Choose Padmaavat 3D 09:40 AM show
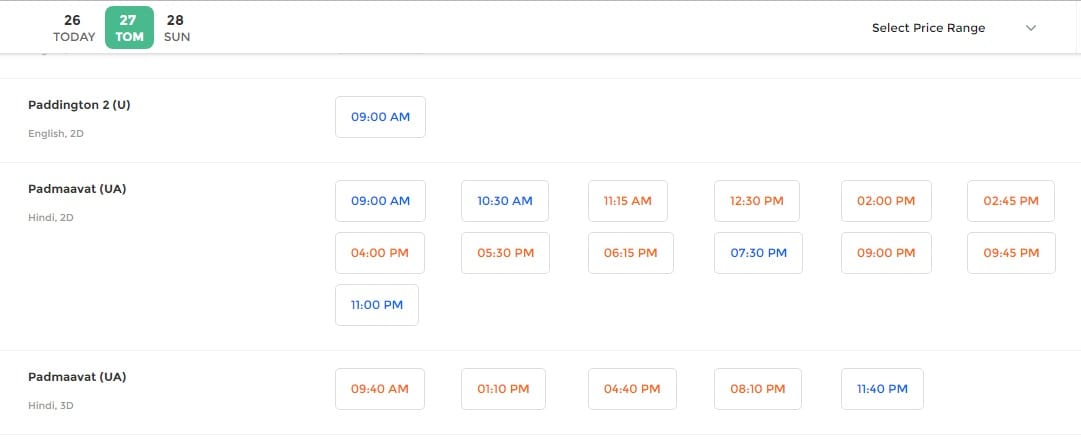 pos(380,388)
